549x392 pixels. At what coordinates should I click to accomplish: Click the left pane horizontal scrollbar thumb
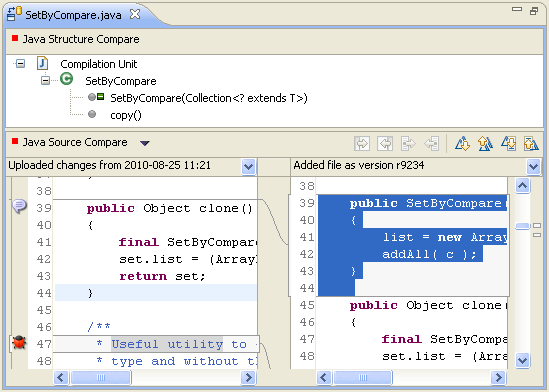point(101,378)
